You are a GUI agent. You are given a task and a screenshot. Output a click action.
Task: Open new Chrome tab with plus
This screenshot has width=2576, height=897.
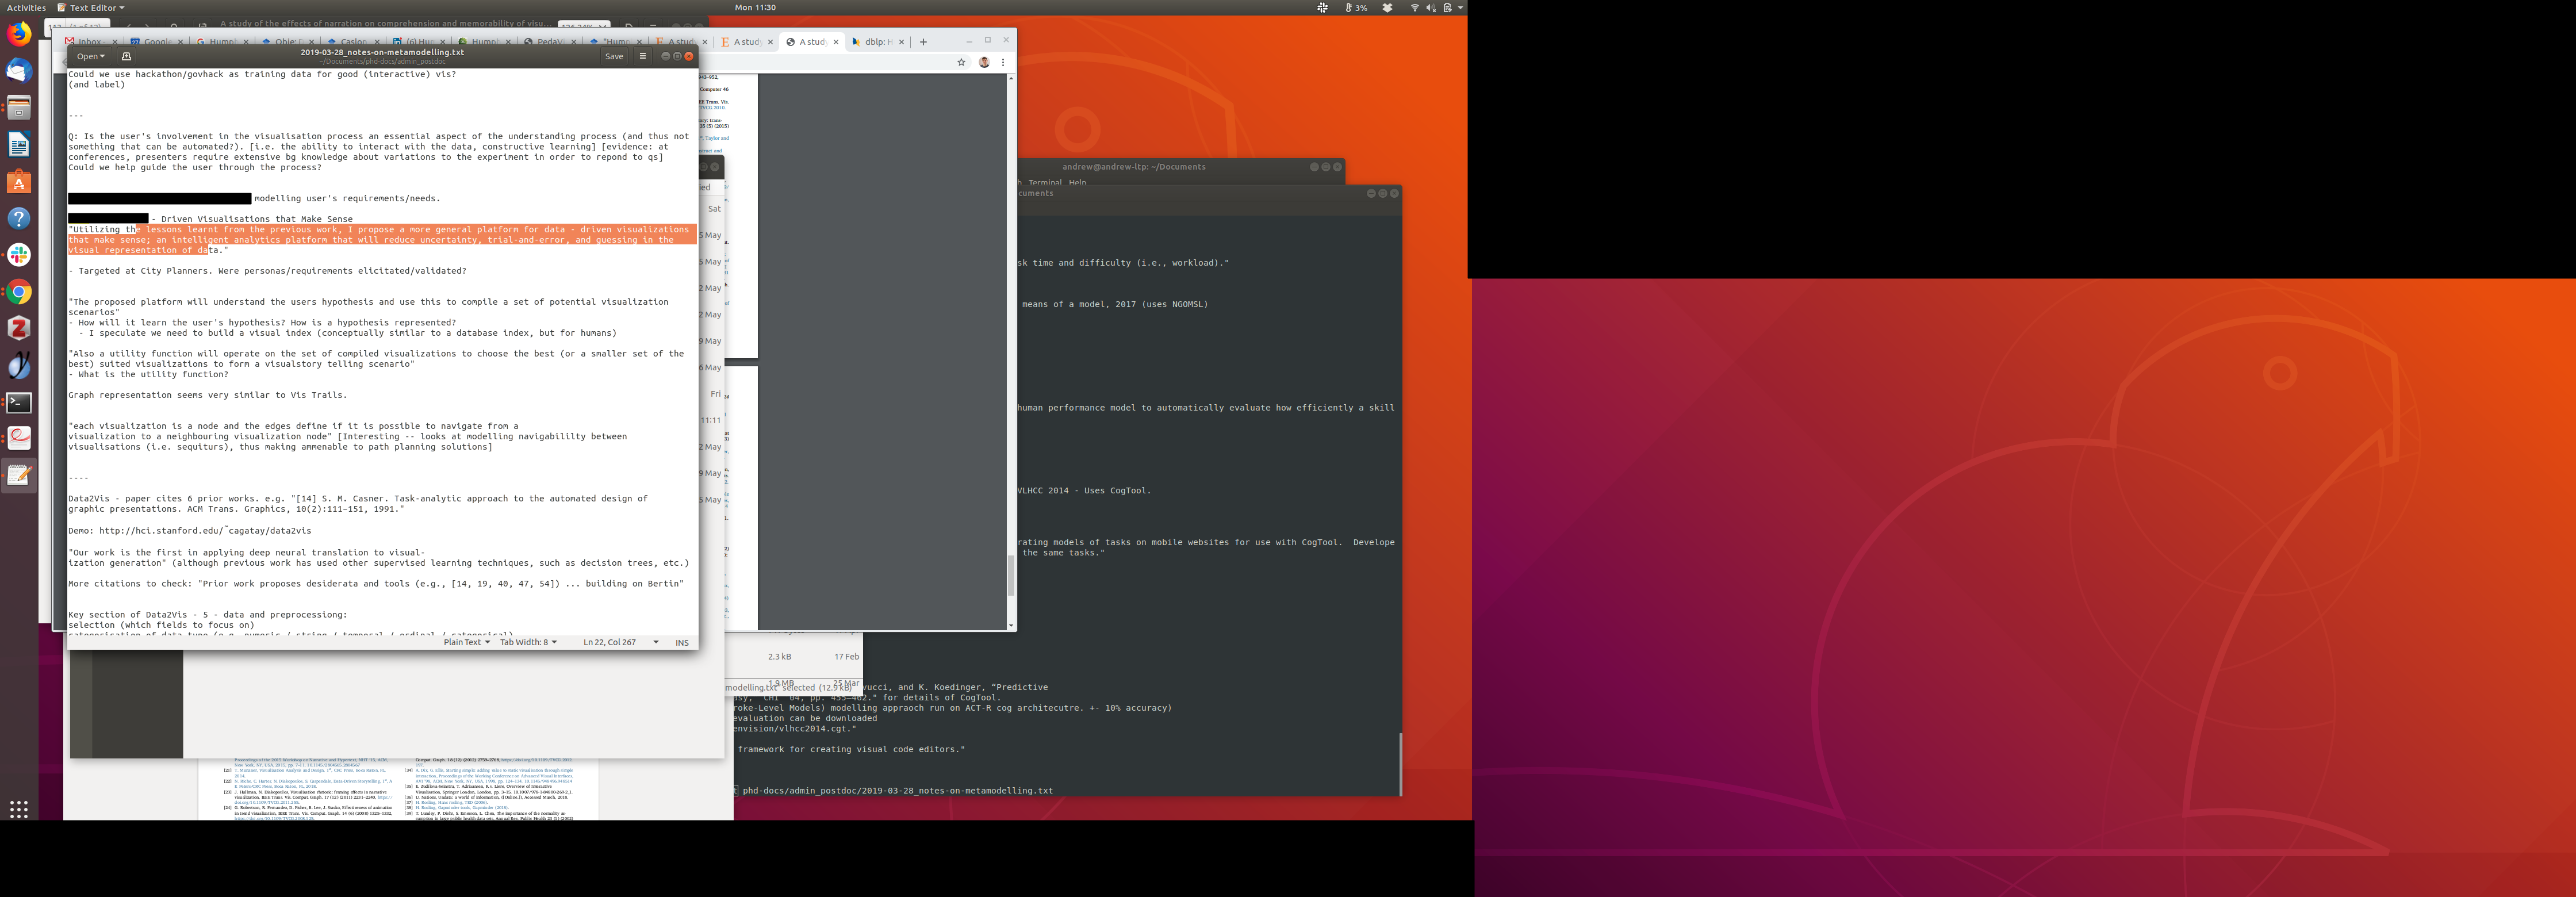coord(923,42)
